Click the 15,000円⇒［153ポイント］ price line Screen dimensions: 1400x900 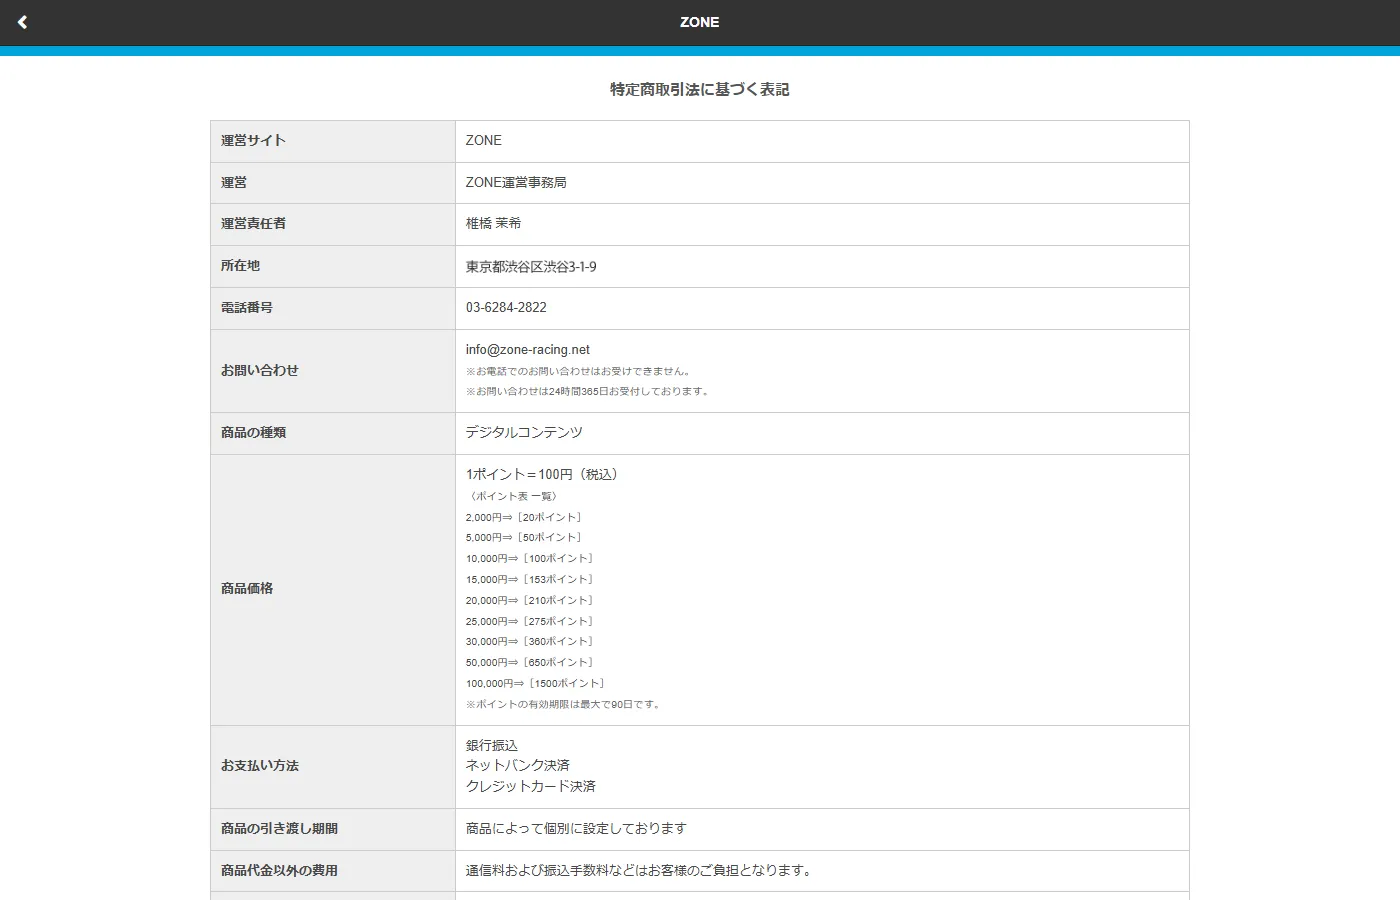point(531,579)
